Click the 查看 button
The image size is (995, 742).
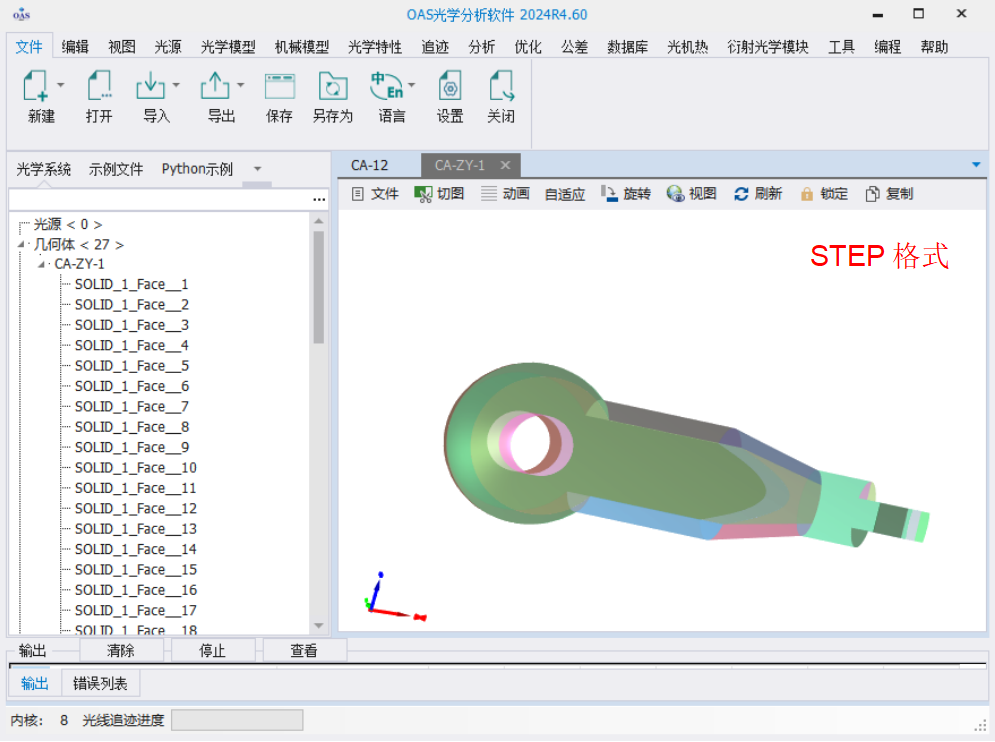[x=304, y=651]
